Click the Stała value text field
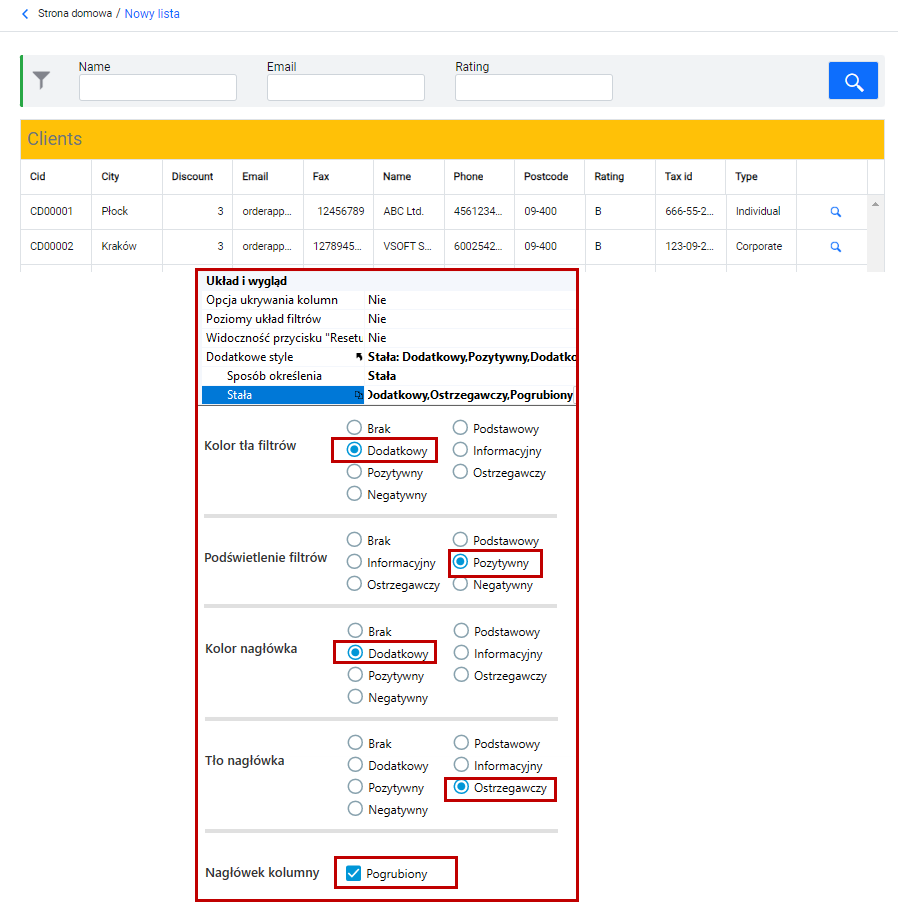The width and height of the screenshot is (898, 902). 470,395
